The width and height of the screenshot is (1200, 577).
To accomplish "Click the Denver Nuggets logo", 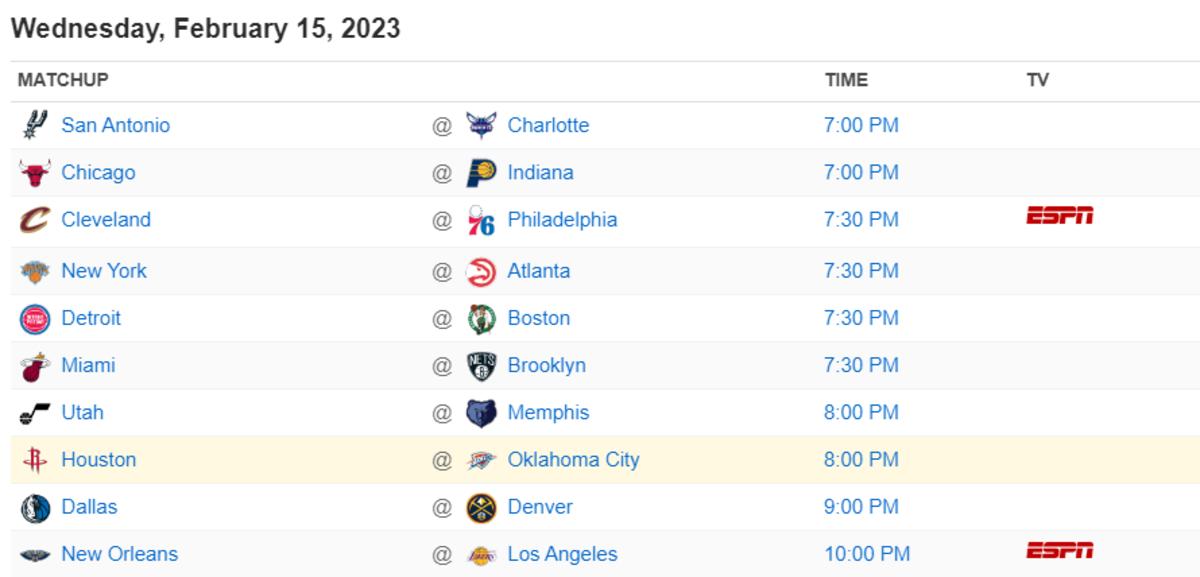I will (x=481, y=507).
